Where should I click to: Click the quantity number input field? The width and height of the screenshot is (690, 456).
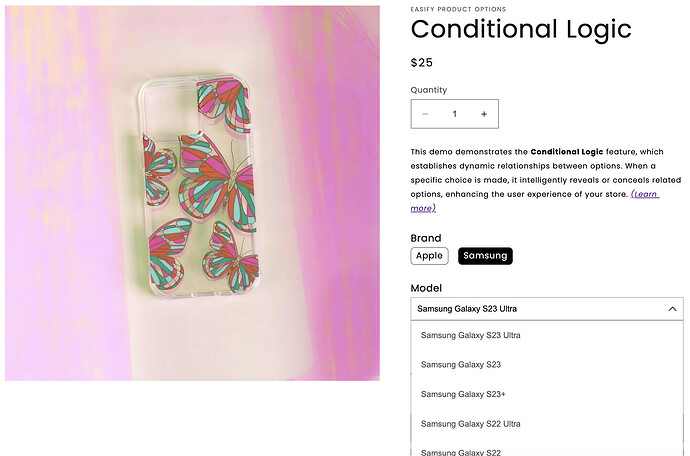pyautogui.click(x=455, y=114)
